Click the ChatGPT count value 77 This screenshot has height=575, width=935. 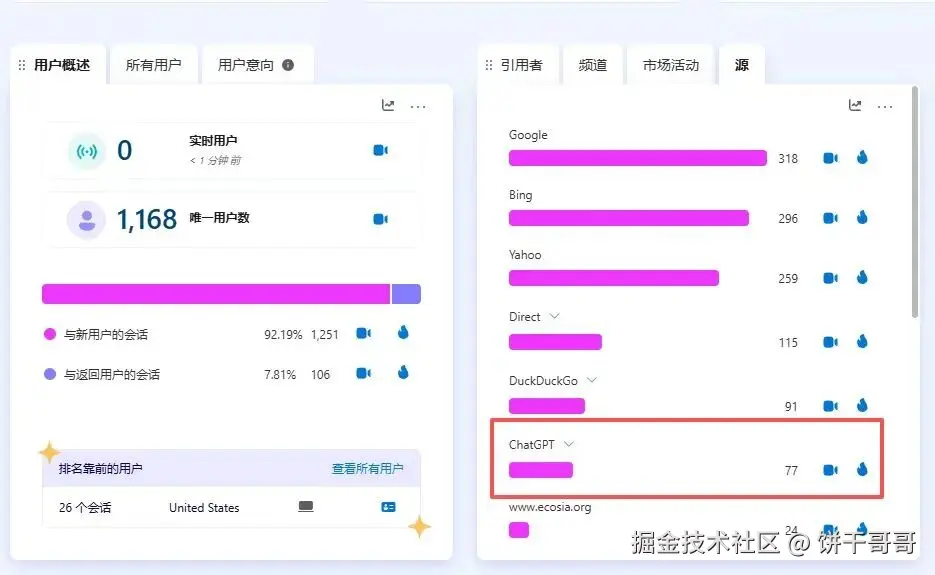(791, 471)
